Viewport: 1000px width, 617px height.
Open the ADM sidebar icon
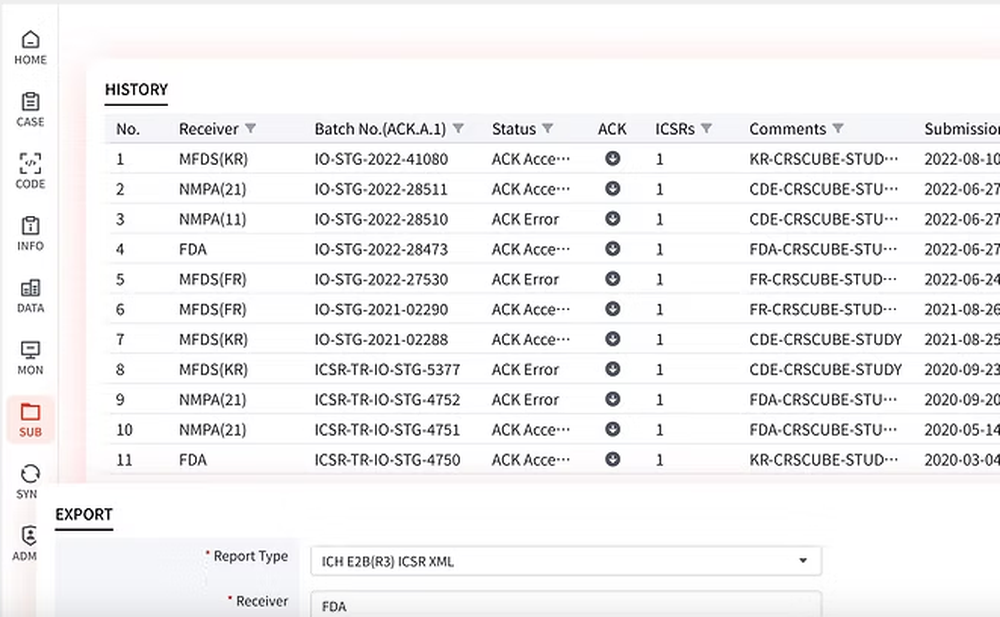[x=30, y=541]
